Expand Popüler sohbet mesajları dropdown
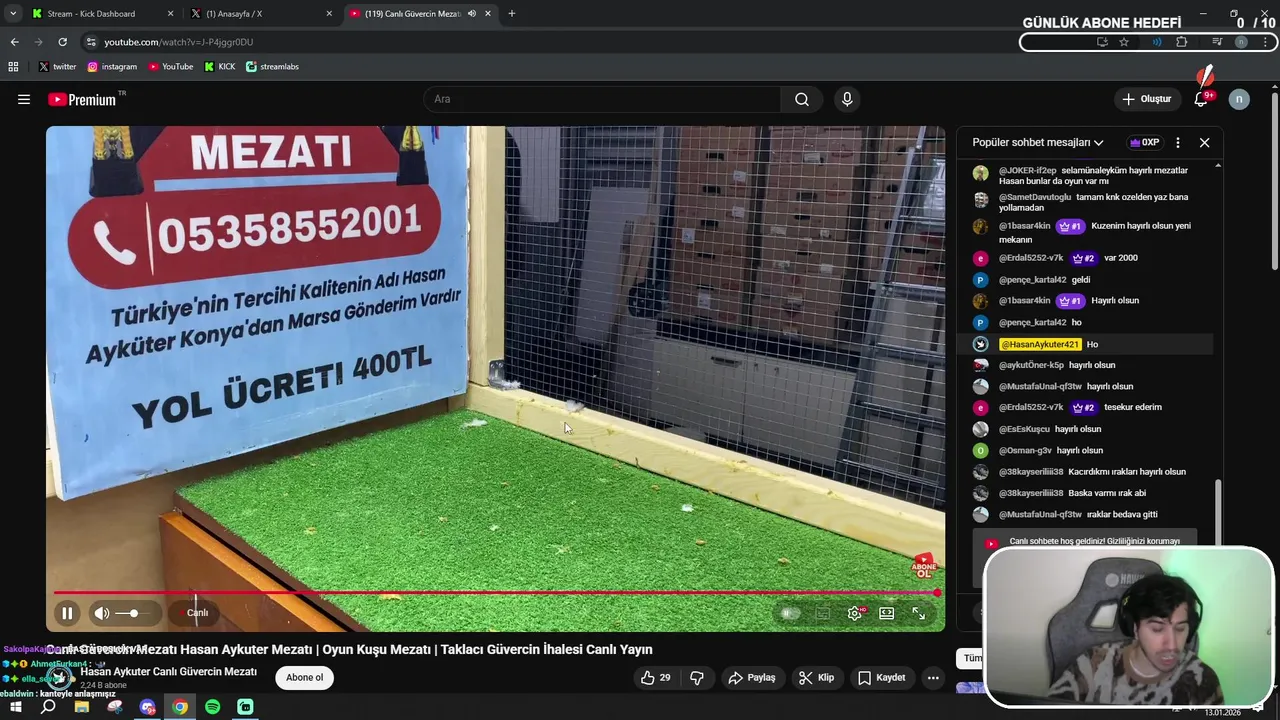1280x720 pixels. [1038, 143]
